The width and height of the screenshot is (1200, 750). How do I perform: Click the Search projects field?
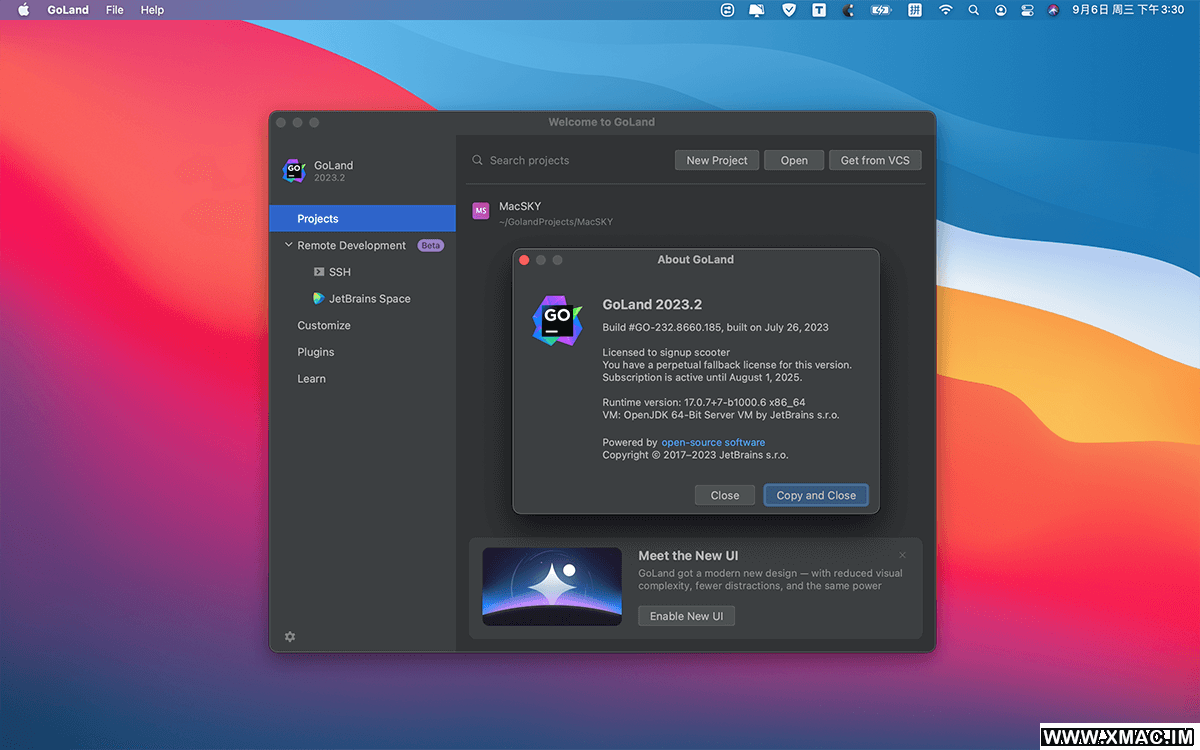point(568,160)
